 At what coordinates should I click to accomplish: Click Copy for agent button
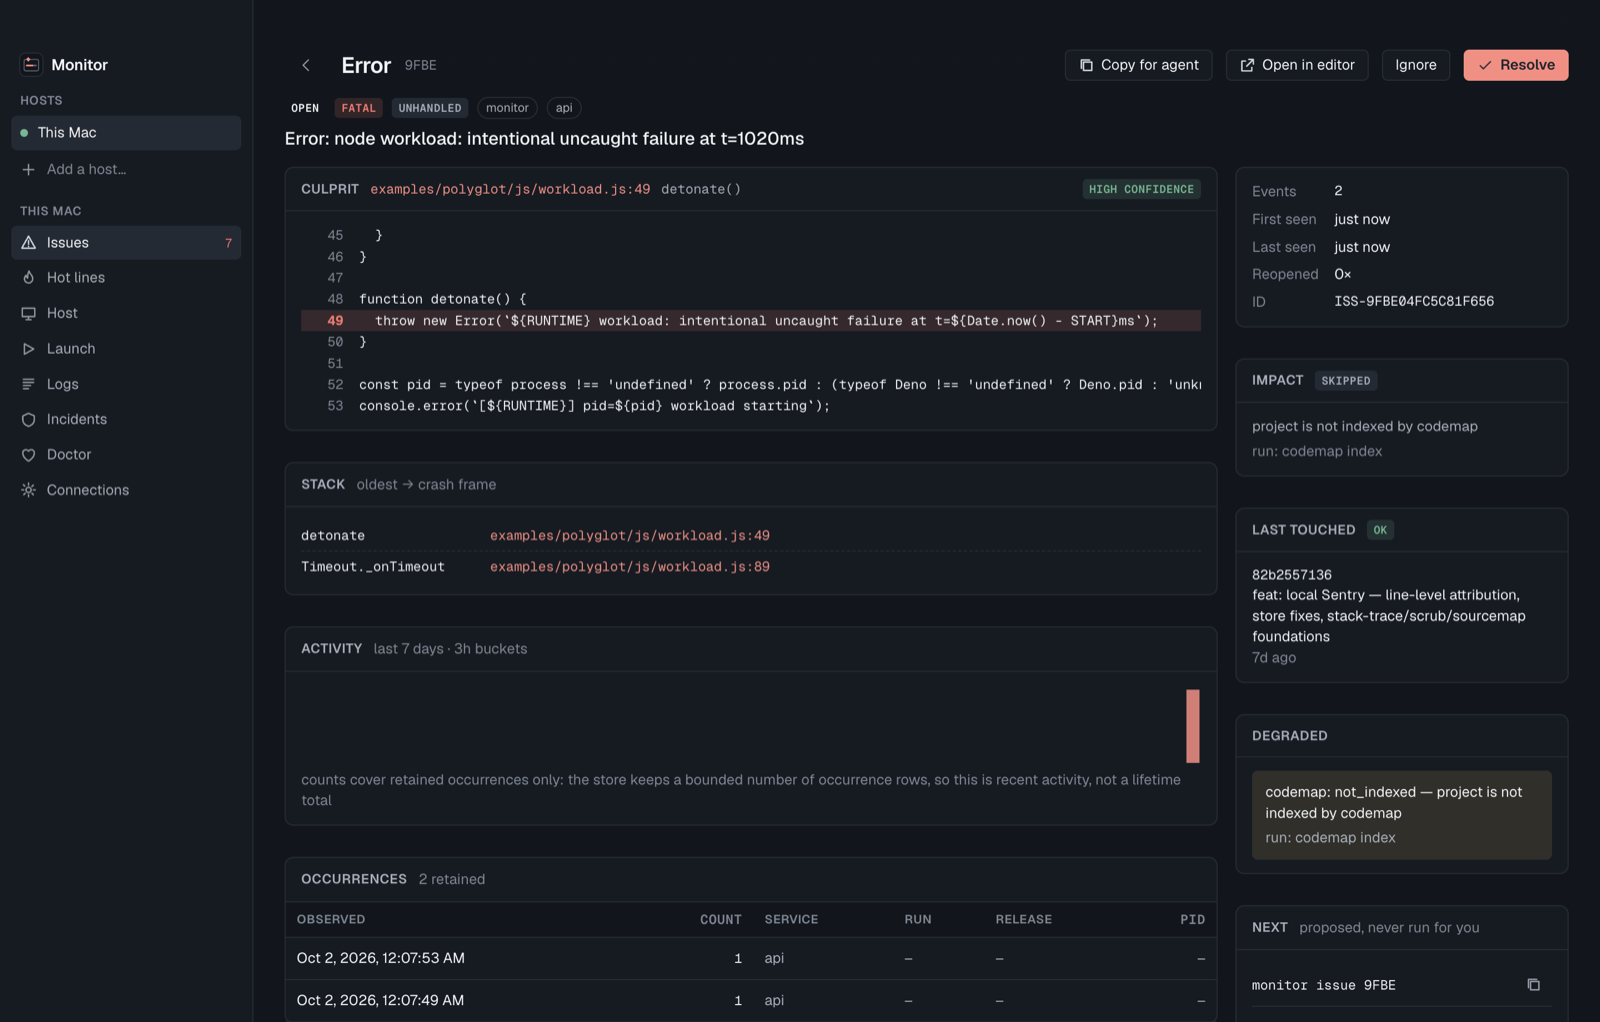tap(1138, 65)
